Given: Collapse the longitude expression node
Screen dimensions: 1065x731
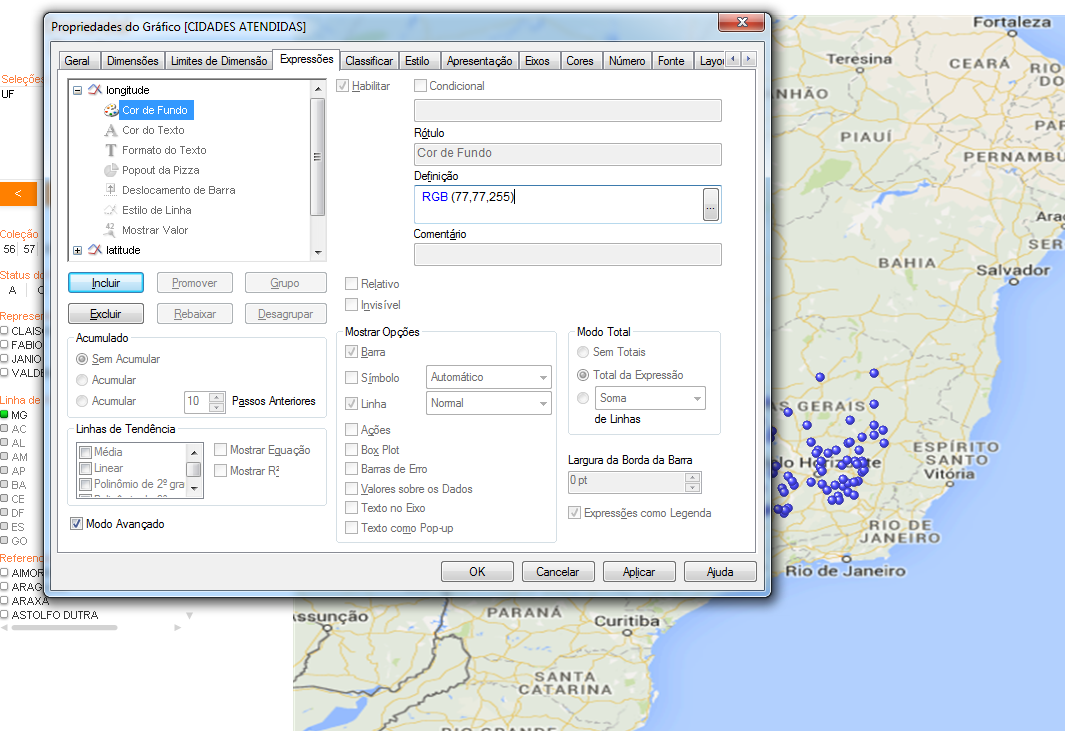Looking at the screenshot, I should [78, 90].
